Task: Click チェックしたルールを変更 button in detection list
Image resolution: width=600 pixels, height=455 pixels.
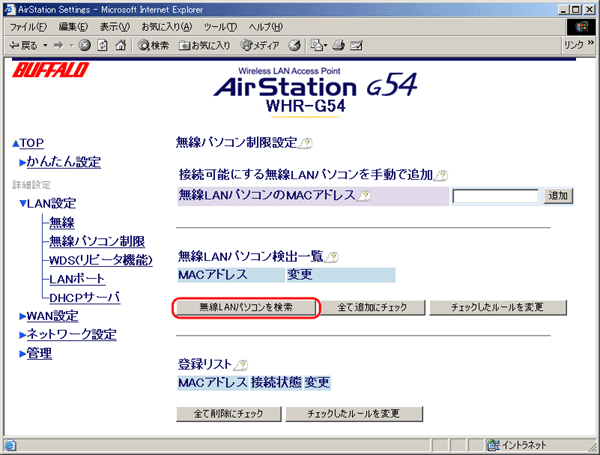Action: [497, 307]
